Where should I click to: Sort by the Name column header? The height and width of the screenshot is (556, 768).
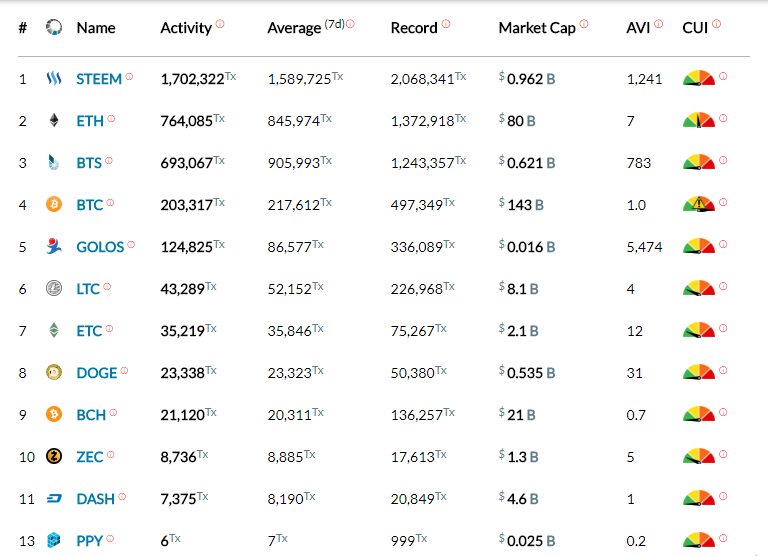[x=96, y=28]
